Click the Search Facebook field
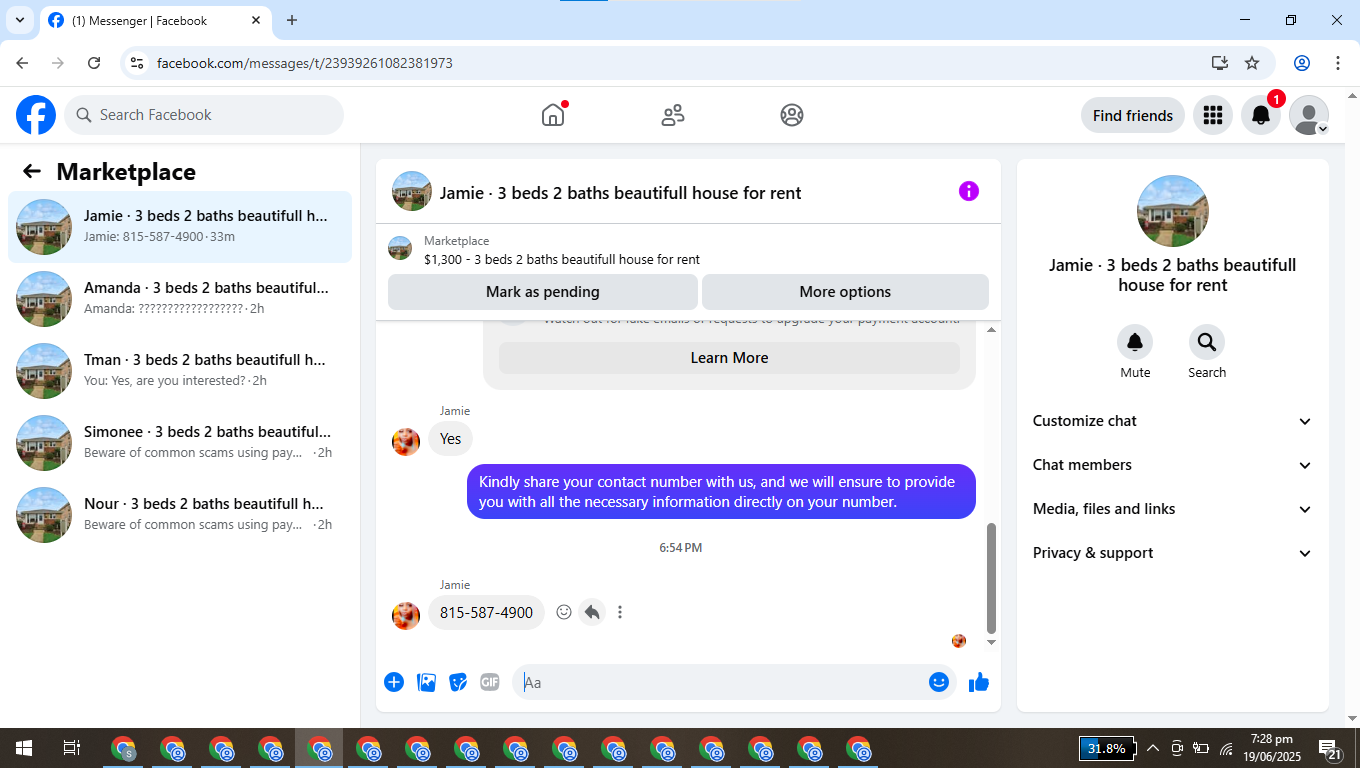The width and height of the screenshot is (1360, 768). click(x=204, y=115)
